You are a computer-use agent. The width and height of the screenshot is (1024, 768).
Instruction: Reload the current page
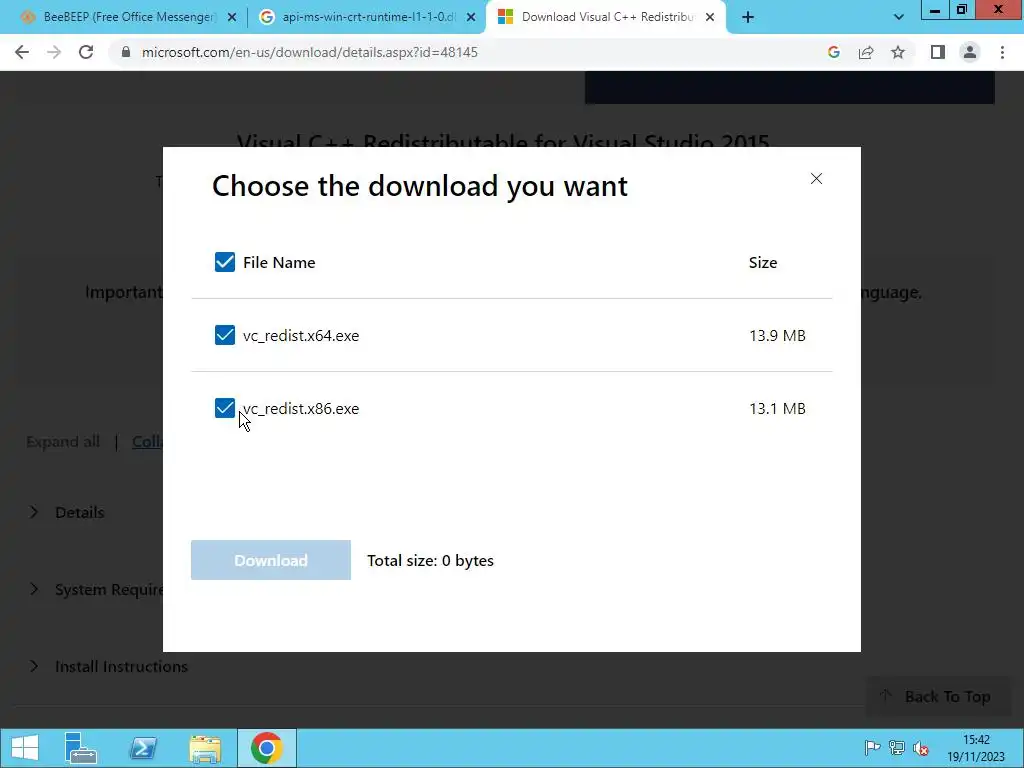pos(86,52)
